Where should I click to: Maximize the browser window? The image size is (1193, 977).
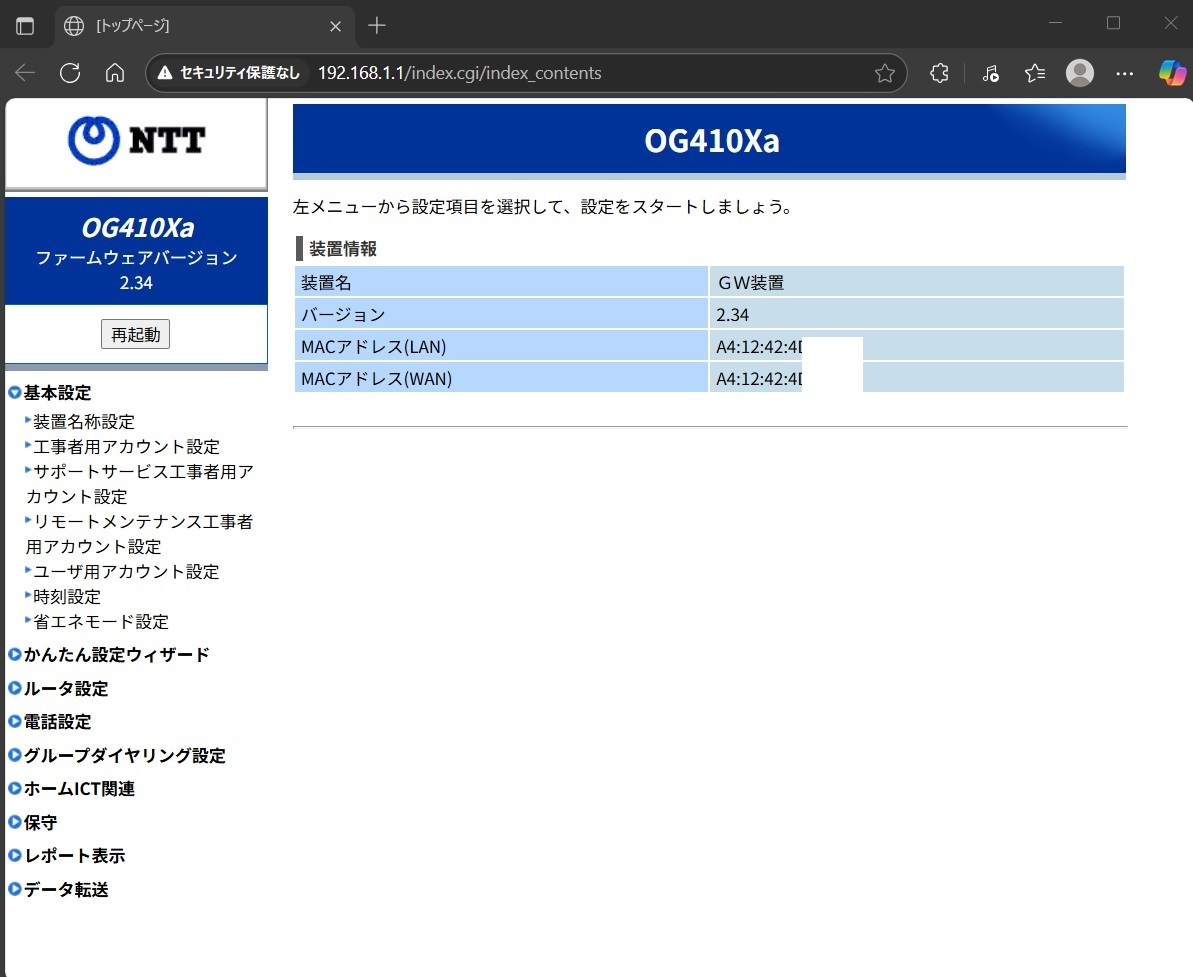pos(1113,23)
